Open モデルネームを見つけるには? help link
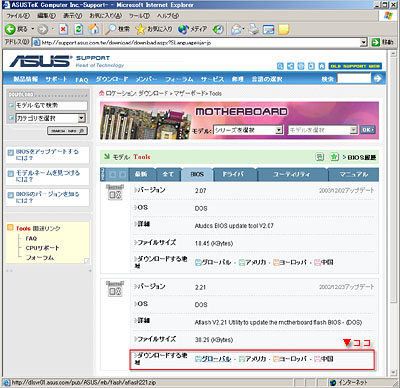Screen dimensions: 400x388 tap(48, 176)
